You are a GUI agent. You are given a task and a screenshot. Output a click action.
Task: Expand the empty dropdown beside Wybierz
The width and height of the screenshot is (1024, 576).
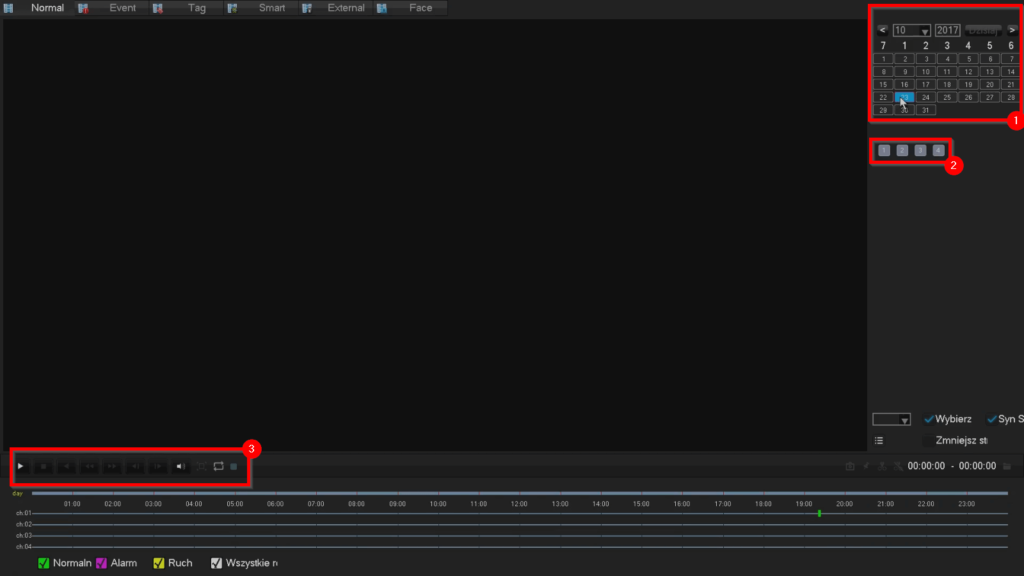(891, 419)
